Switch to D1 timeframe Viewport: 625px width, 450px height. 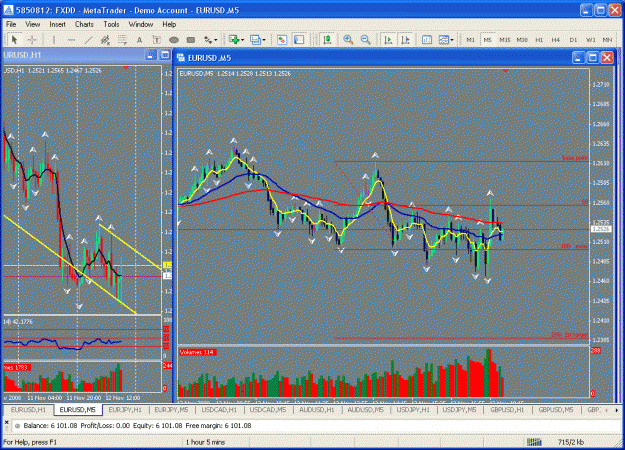(573, 40)
